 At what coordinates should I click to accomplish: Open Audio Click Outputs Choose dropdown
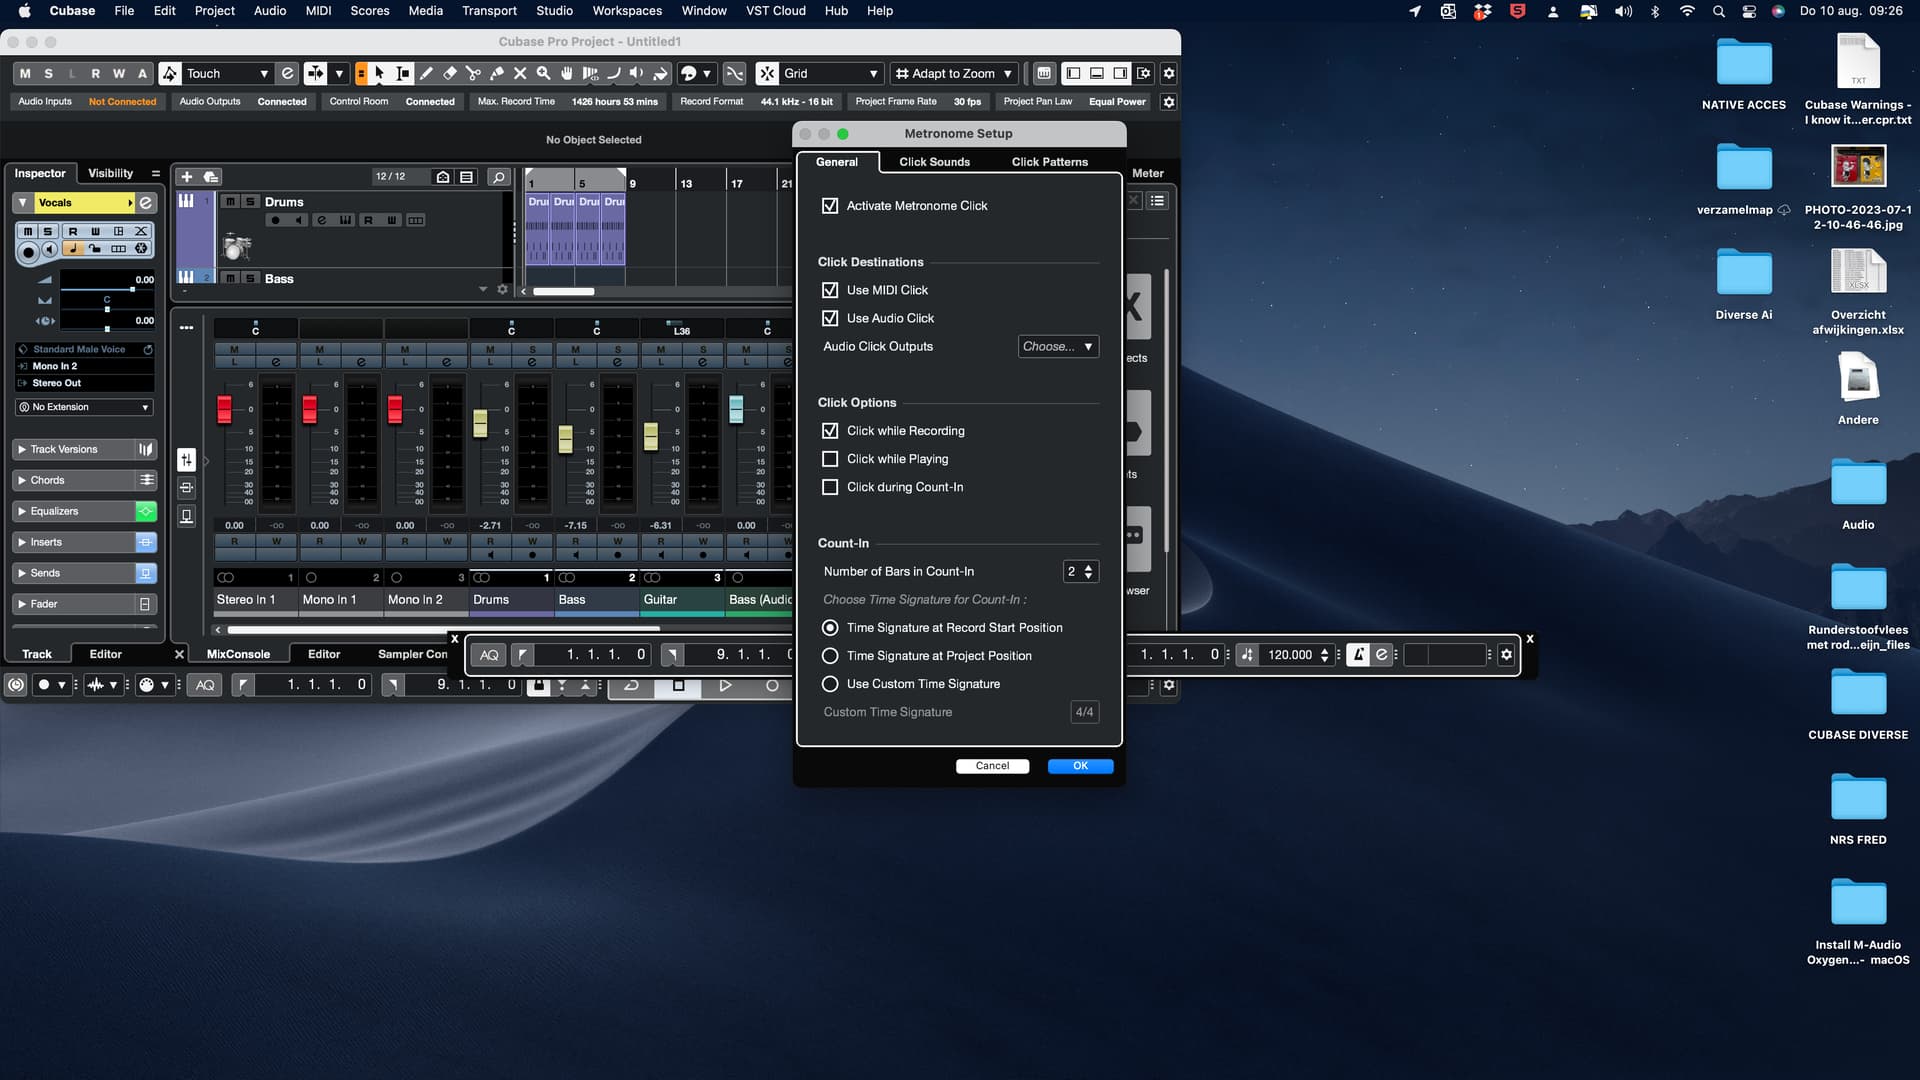point(1057,346)
